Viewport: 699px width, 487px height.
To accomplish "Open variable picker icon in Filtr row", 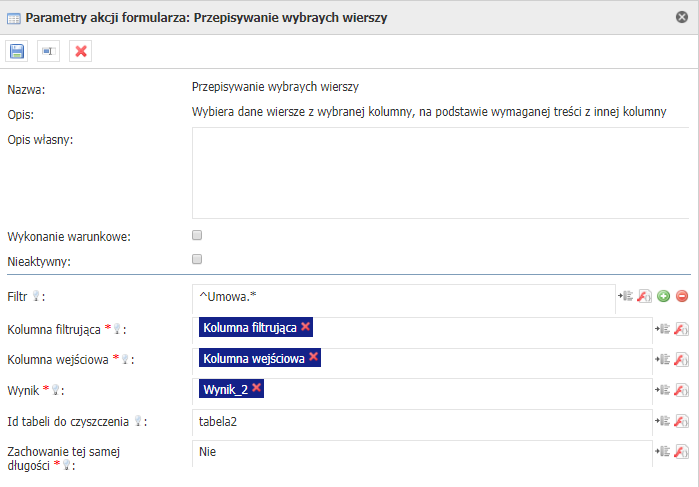I will 625,296.
